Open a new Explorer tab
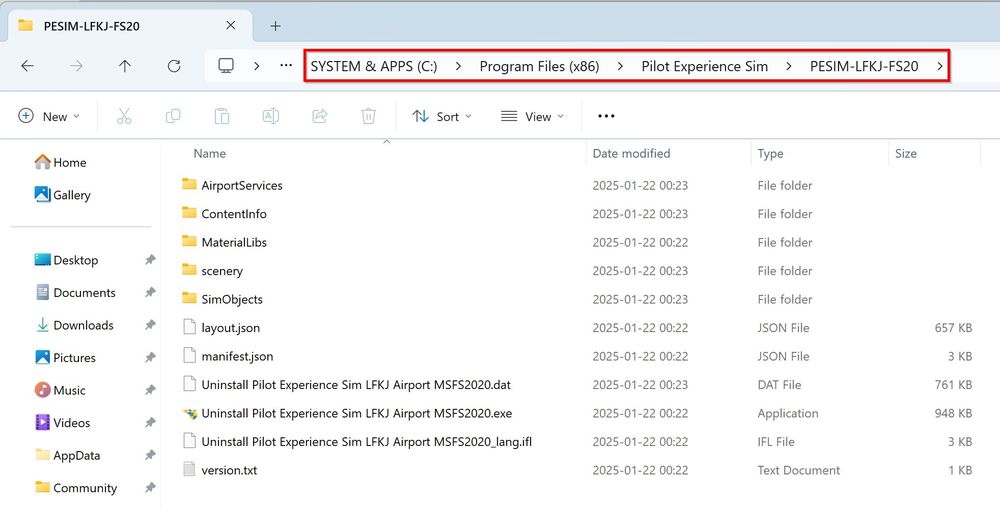This screenshot has width=1000, height=508. [x=276, y=25]
